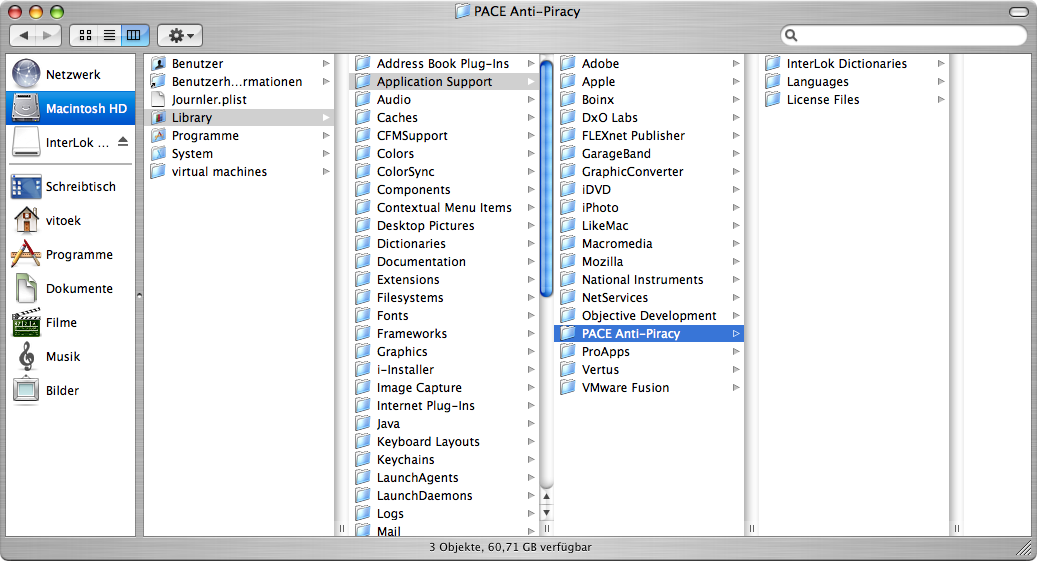
Task: Select the Adobe folder icon
Action: 567,64
